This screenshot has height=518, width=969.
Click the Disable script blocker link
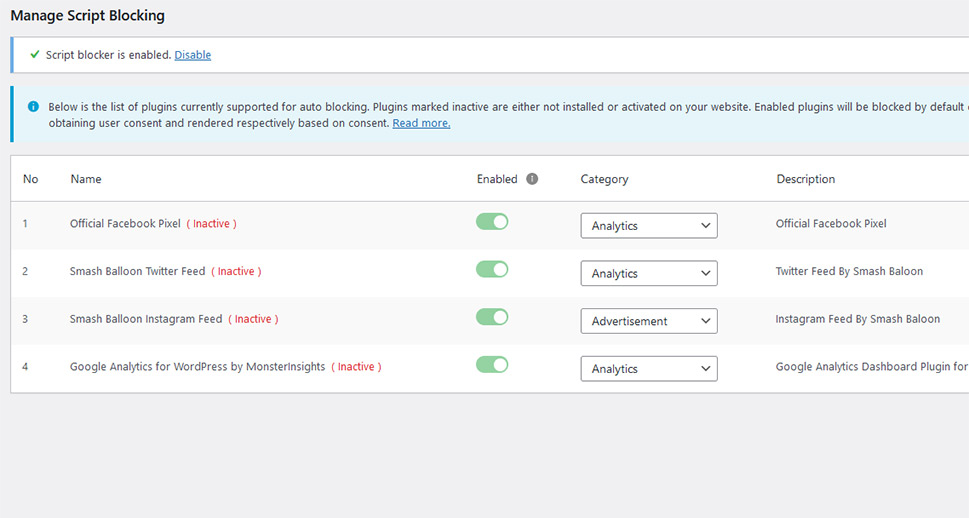coord(192,55)
